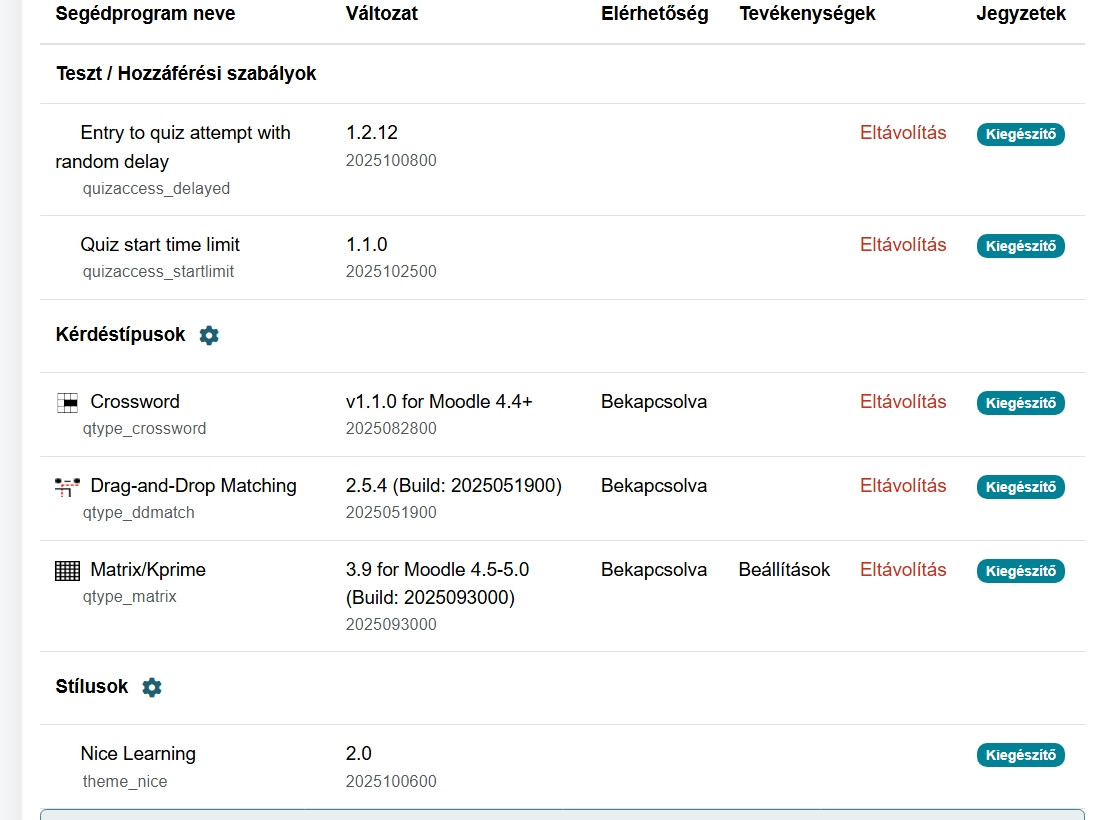Screen dimensions: 1120x820
Task: Open Beállítások for Matrix/Kprime
Action: point(784,570)
